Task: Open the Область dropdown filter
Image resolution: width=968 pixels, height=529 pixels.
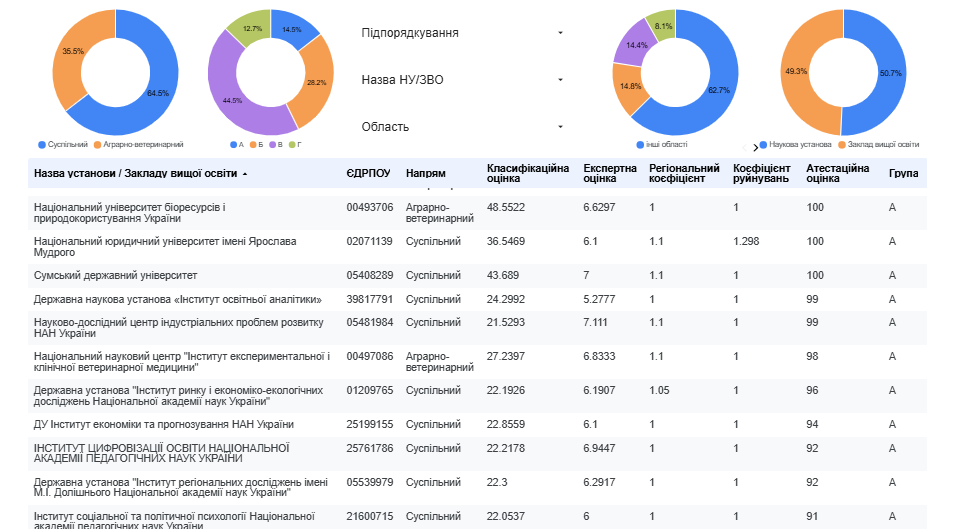Action: coord(462,127)
